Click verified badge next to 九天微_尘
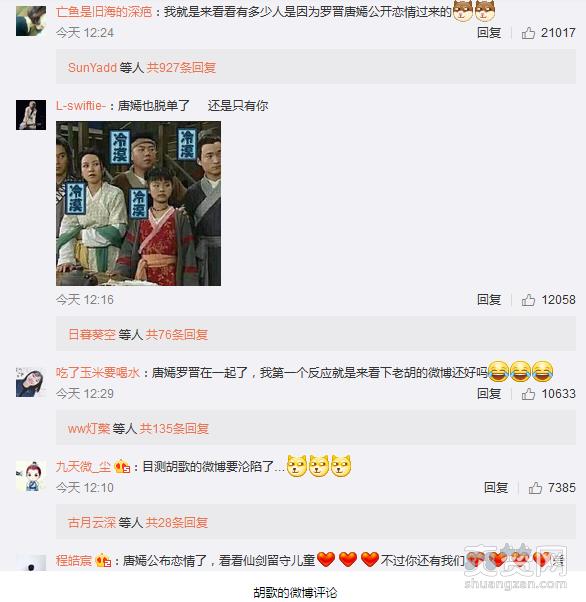Image resolution: width=586 pixels, height=602 pixels. (x=122, y=466)
